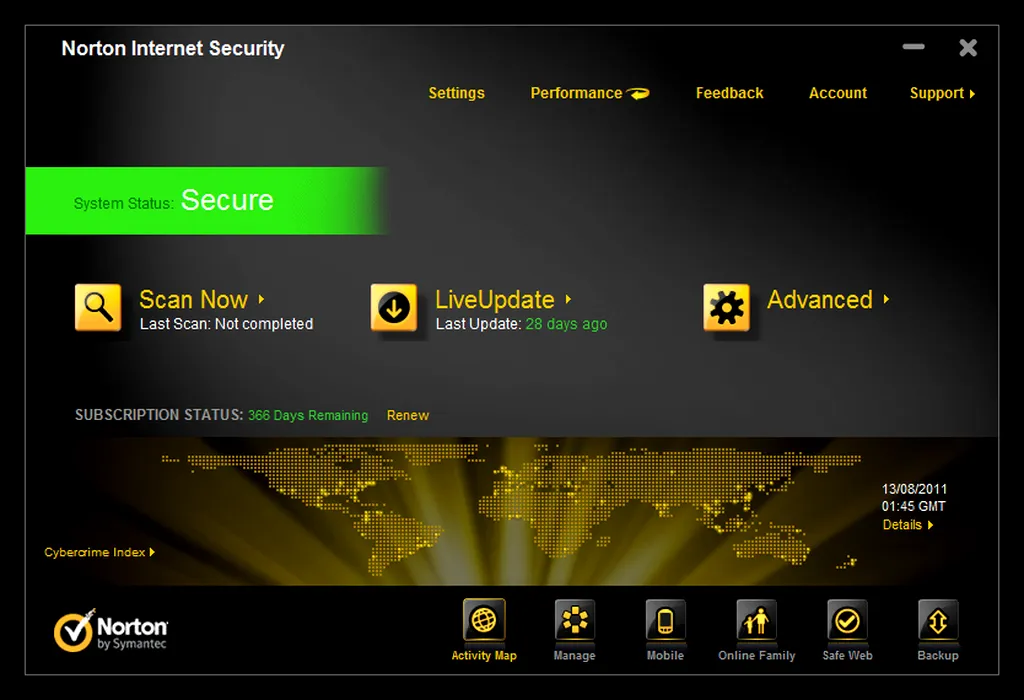
Task: Click the Advanced gear icon
Action: [726, 307]
